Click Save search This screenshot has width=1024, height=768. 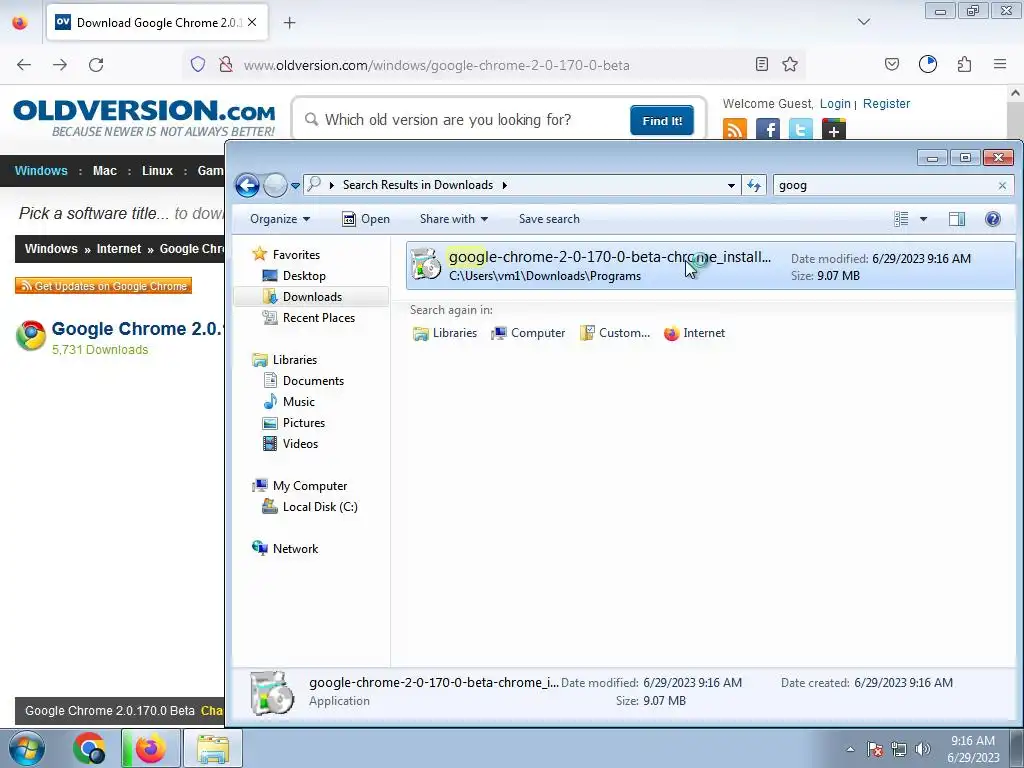click(549, 219)
